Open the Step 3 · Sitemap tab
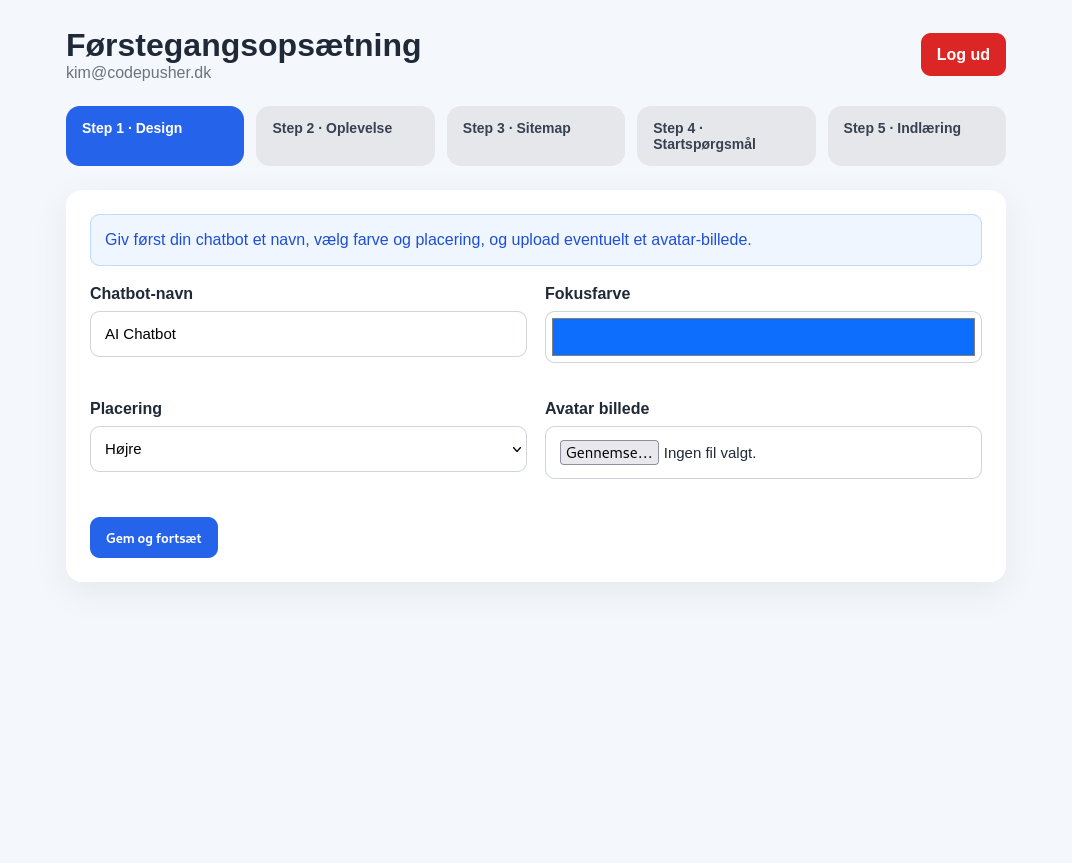Viewport: 1072px width, 863px height. 535,135
